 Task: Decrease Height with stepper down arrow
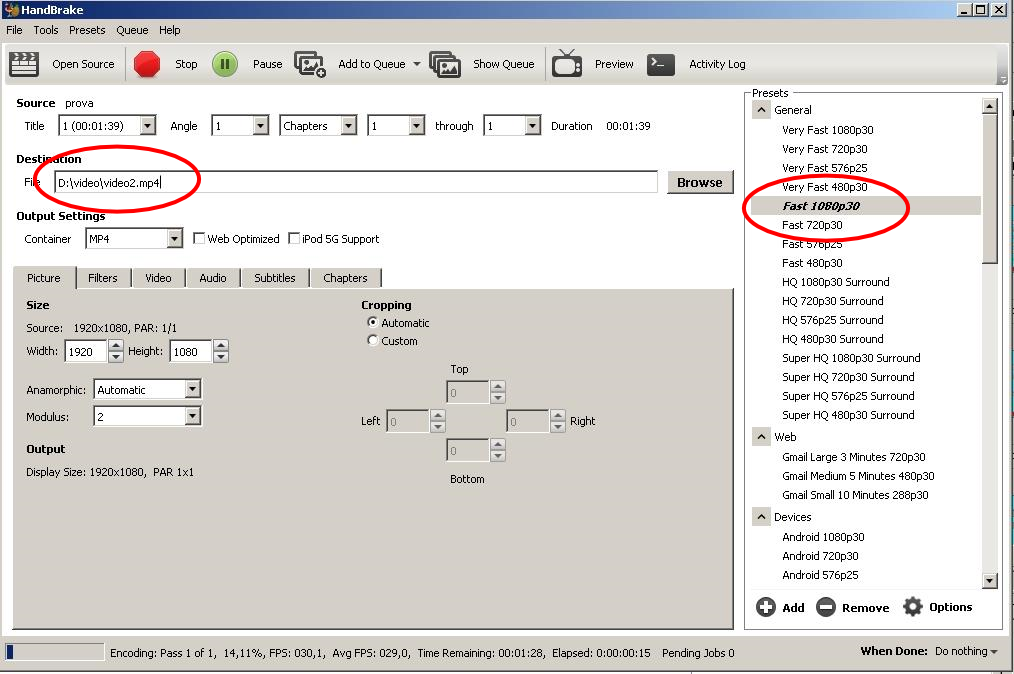pos(221,357)
